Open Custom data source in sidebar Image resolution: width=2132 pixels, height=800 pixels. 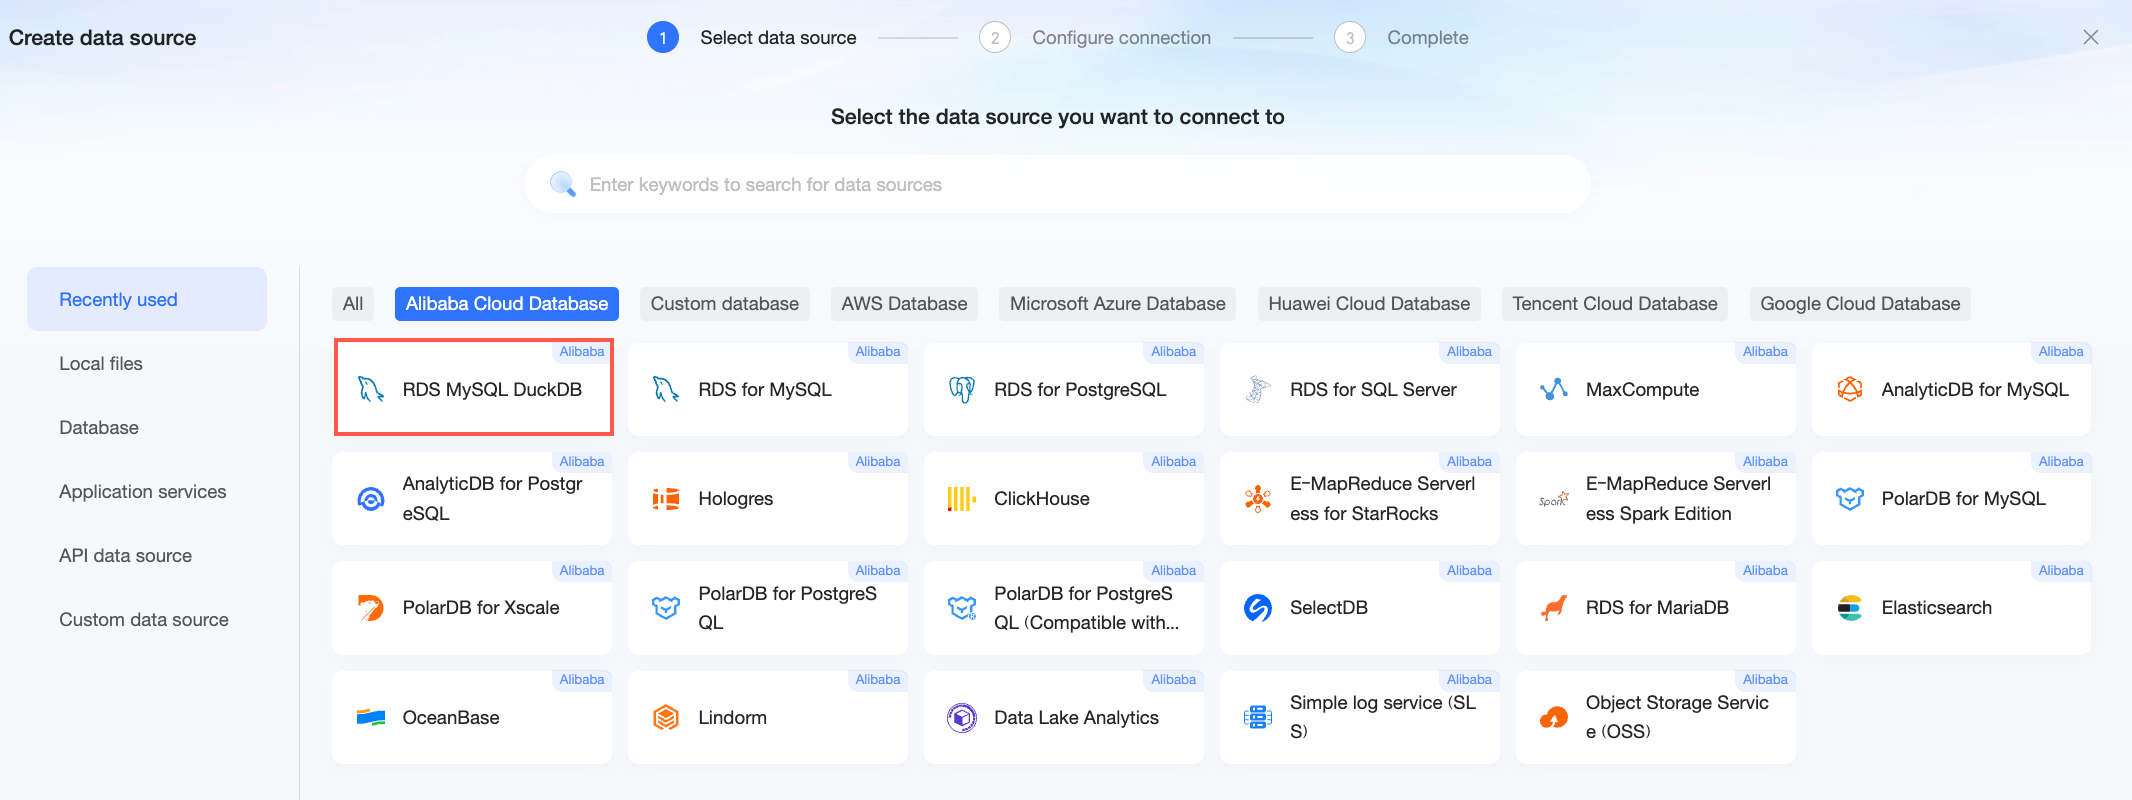click(x=147, y=619)
